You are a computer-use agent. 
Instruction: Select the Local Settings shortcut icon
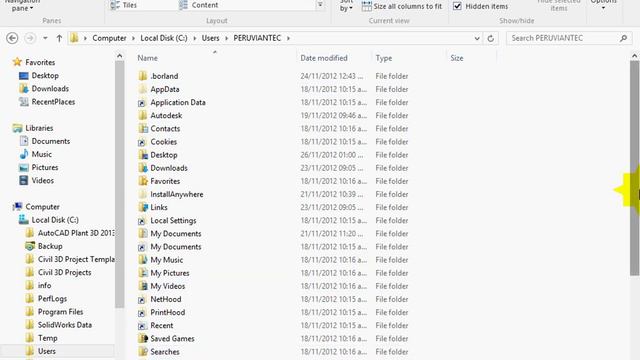[142, 221]
